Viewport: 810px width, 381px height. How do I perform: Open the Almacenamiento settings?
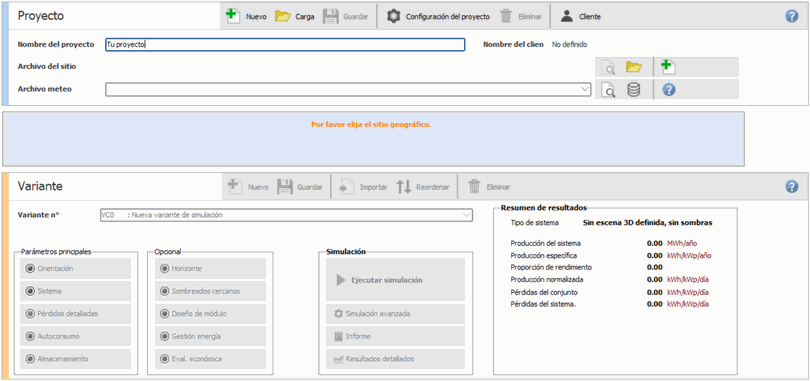(x=75, y=359)
